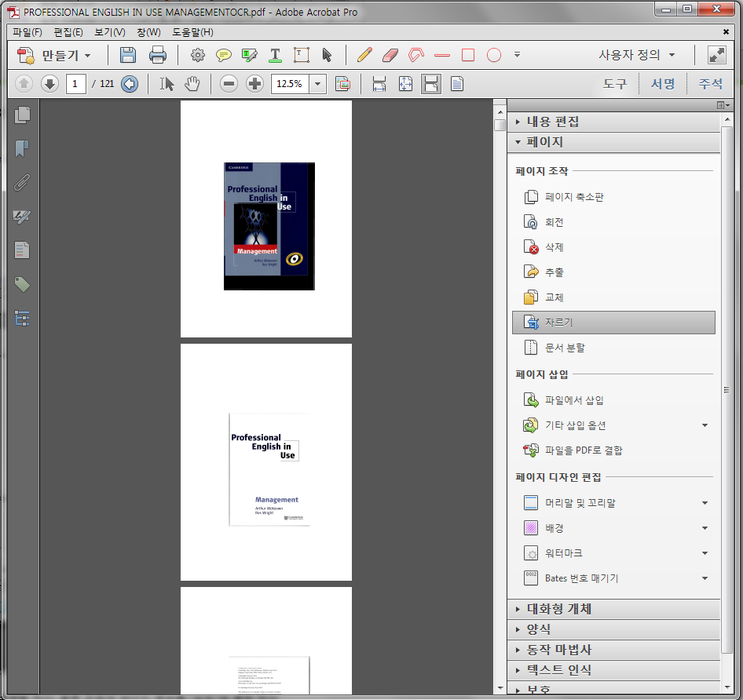Expand the 대화형 개체 section
This screenshot has width=743, height=700.
(614, 609)
